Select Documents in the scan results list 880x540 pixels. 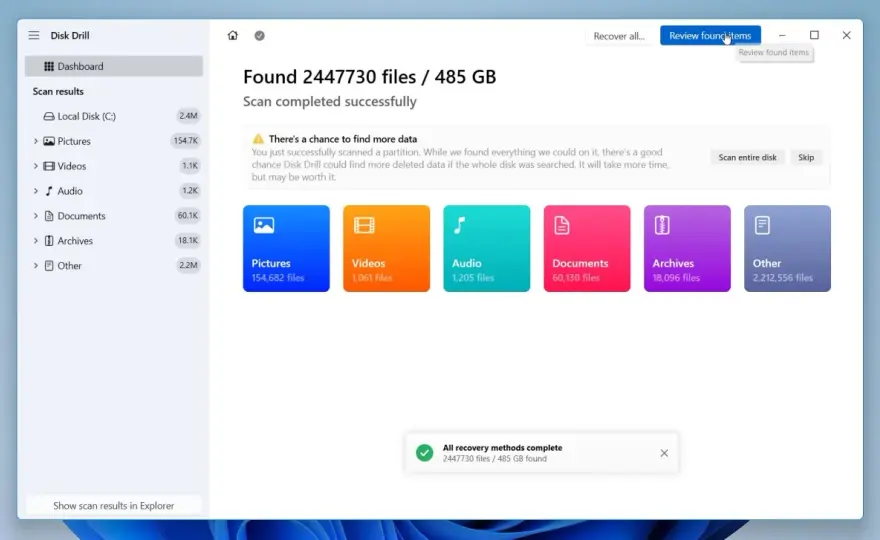tap(113, 216)
